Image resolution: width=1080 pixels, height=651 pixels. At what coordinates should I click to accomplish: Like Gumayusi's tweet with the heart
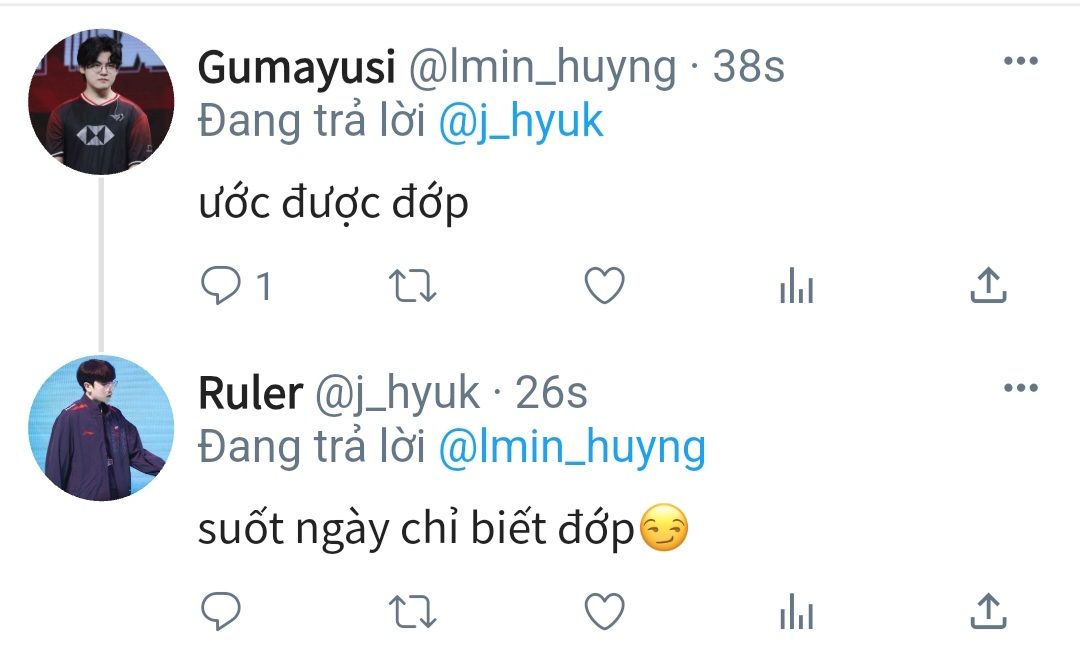[604, 288]
